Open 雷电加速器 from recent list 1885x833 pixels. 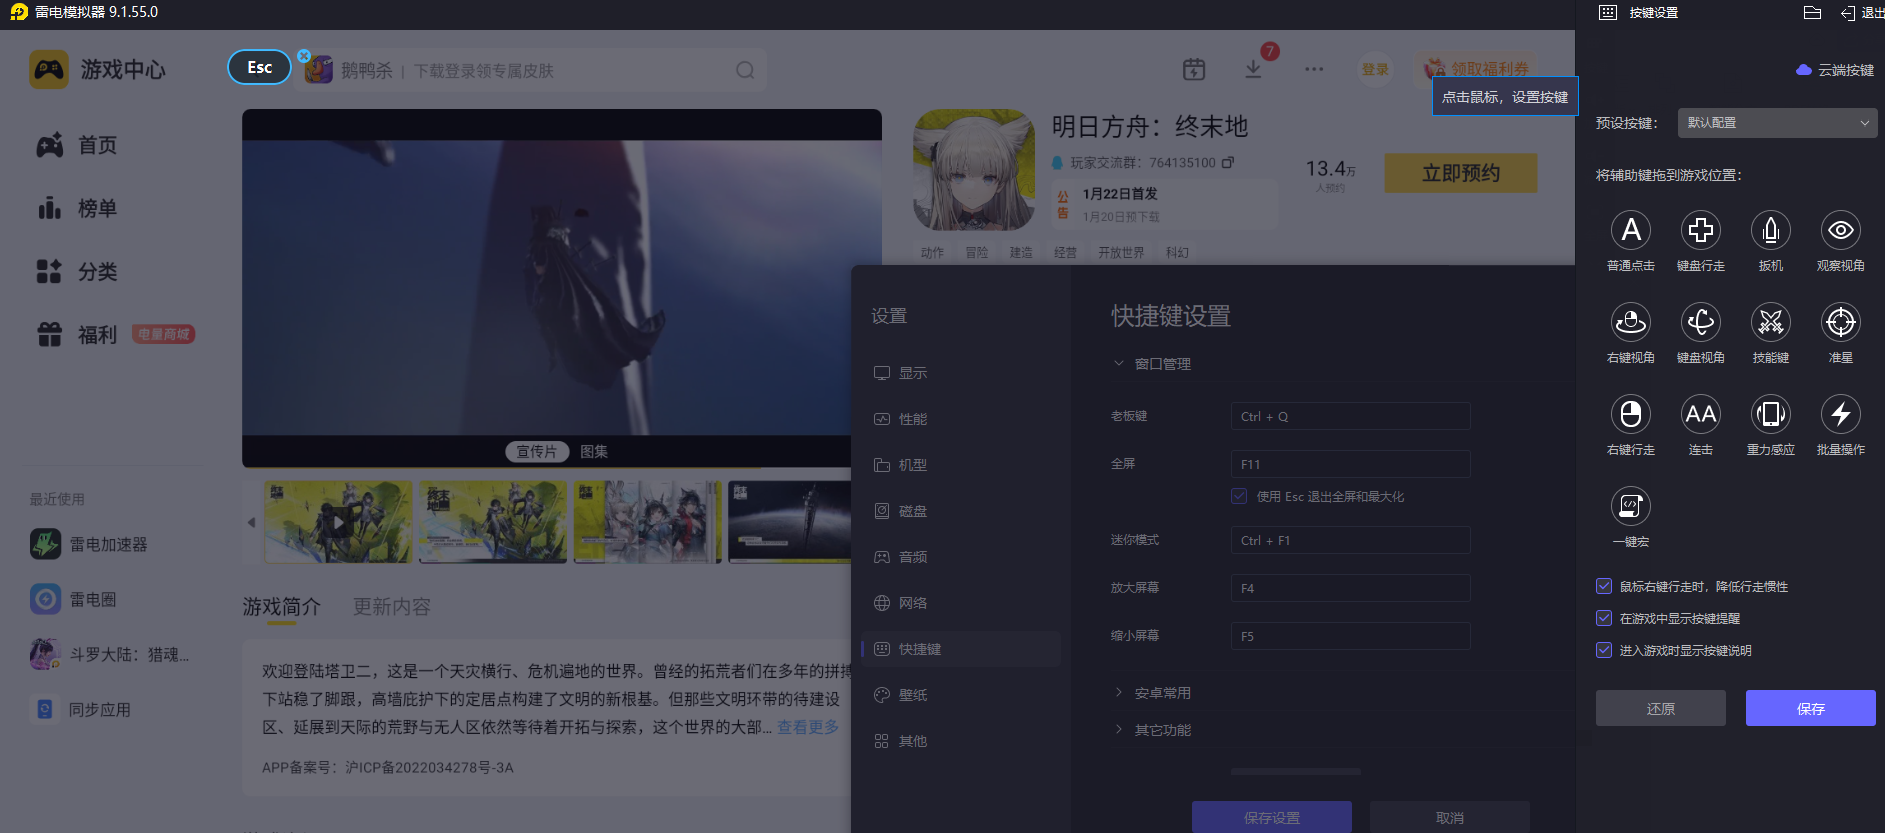pyautogui.click(x=89, y=544)
